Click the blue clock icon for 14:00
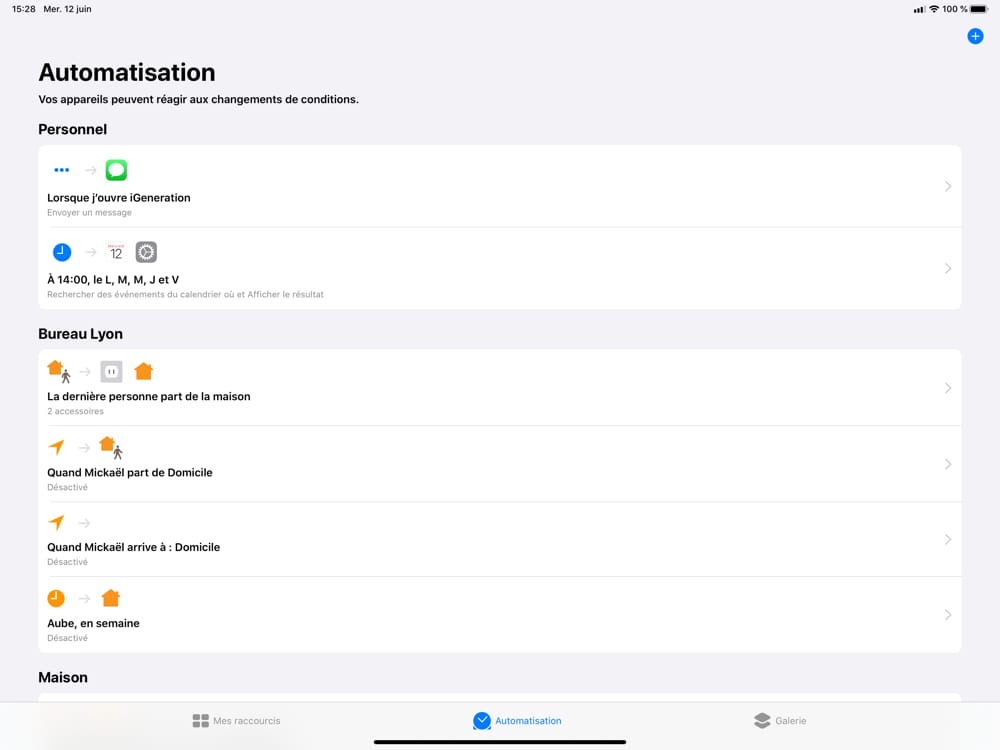 pos(62,253)
